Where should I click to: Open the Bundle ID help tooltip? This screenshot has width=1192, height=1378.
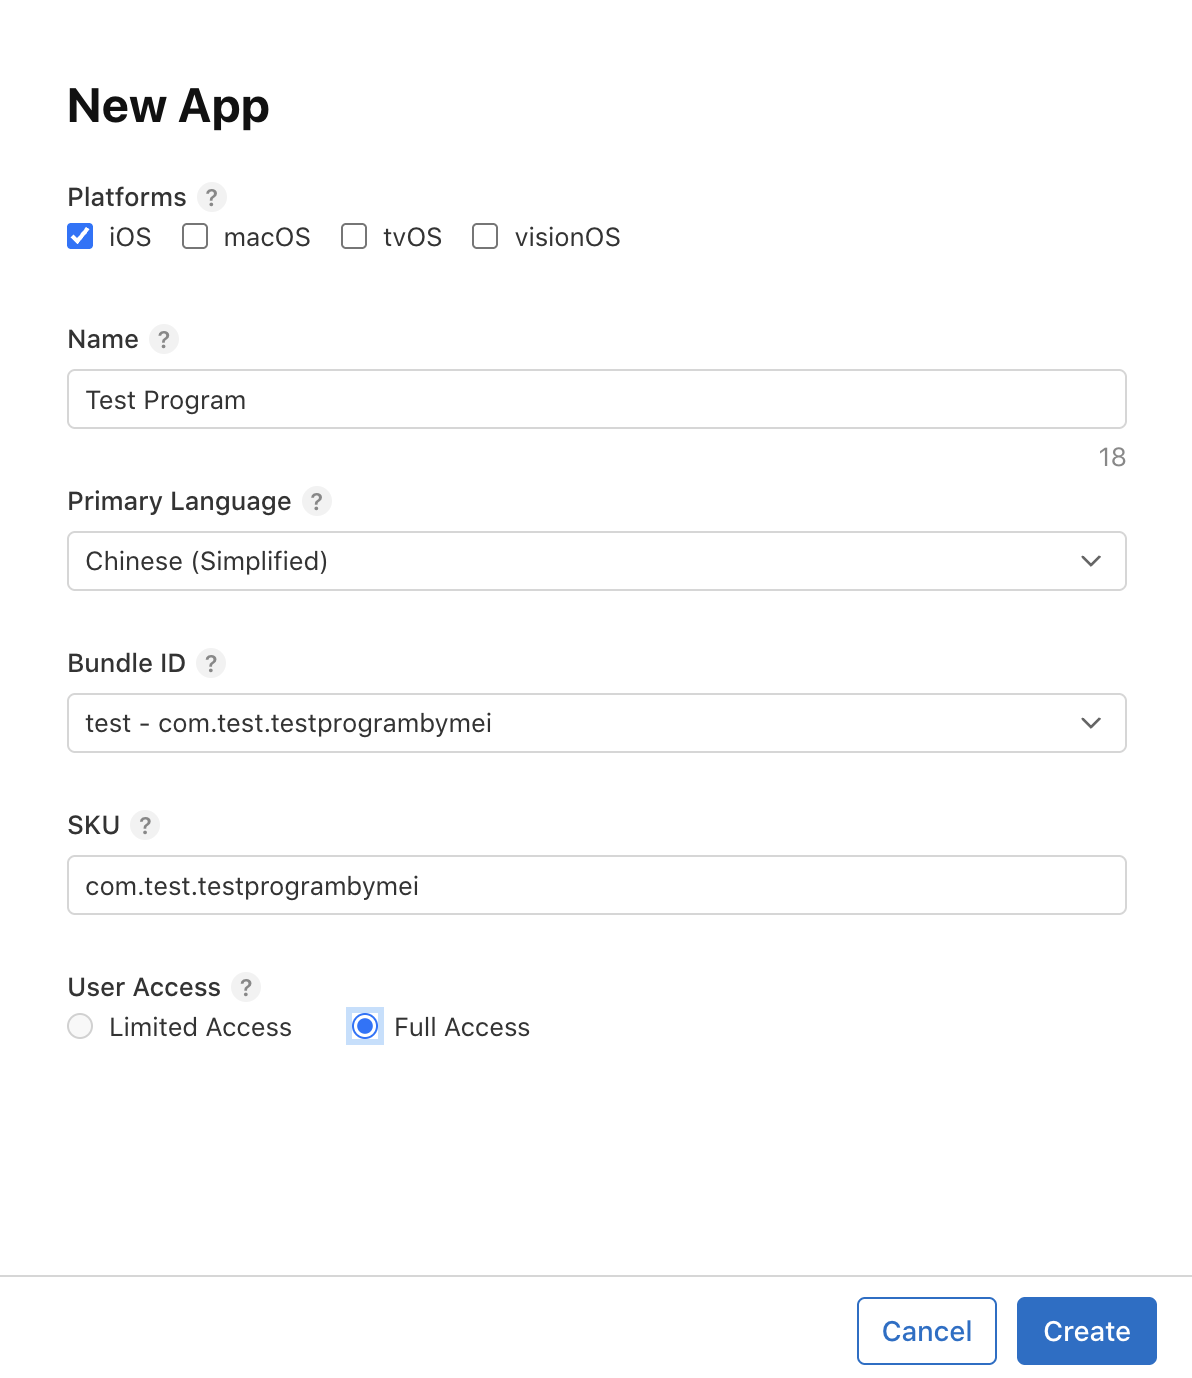coord(211,663)
